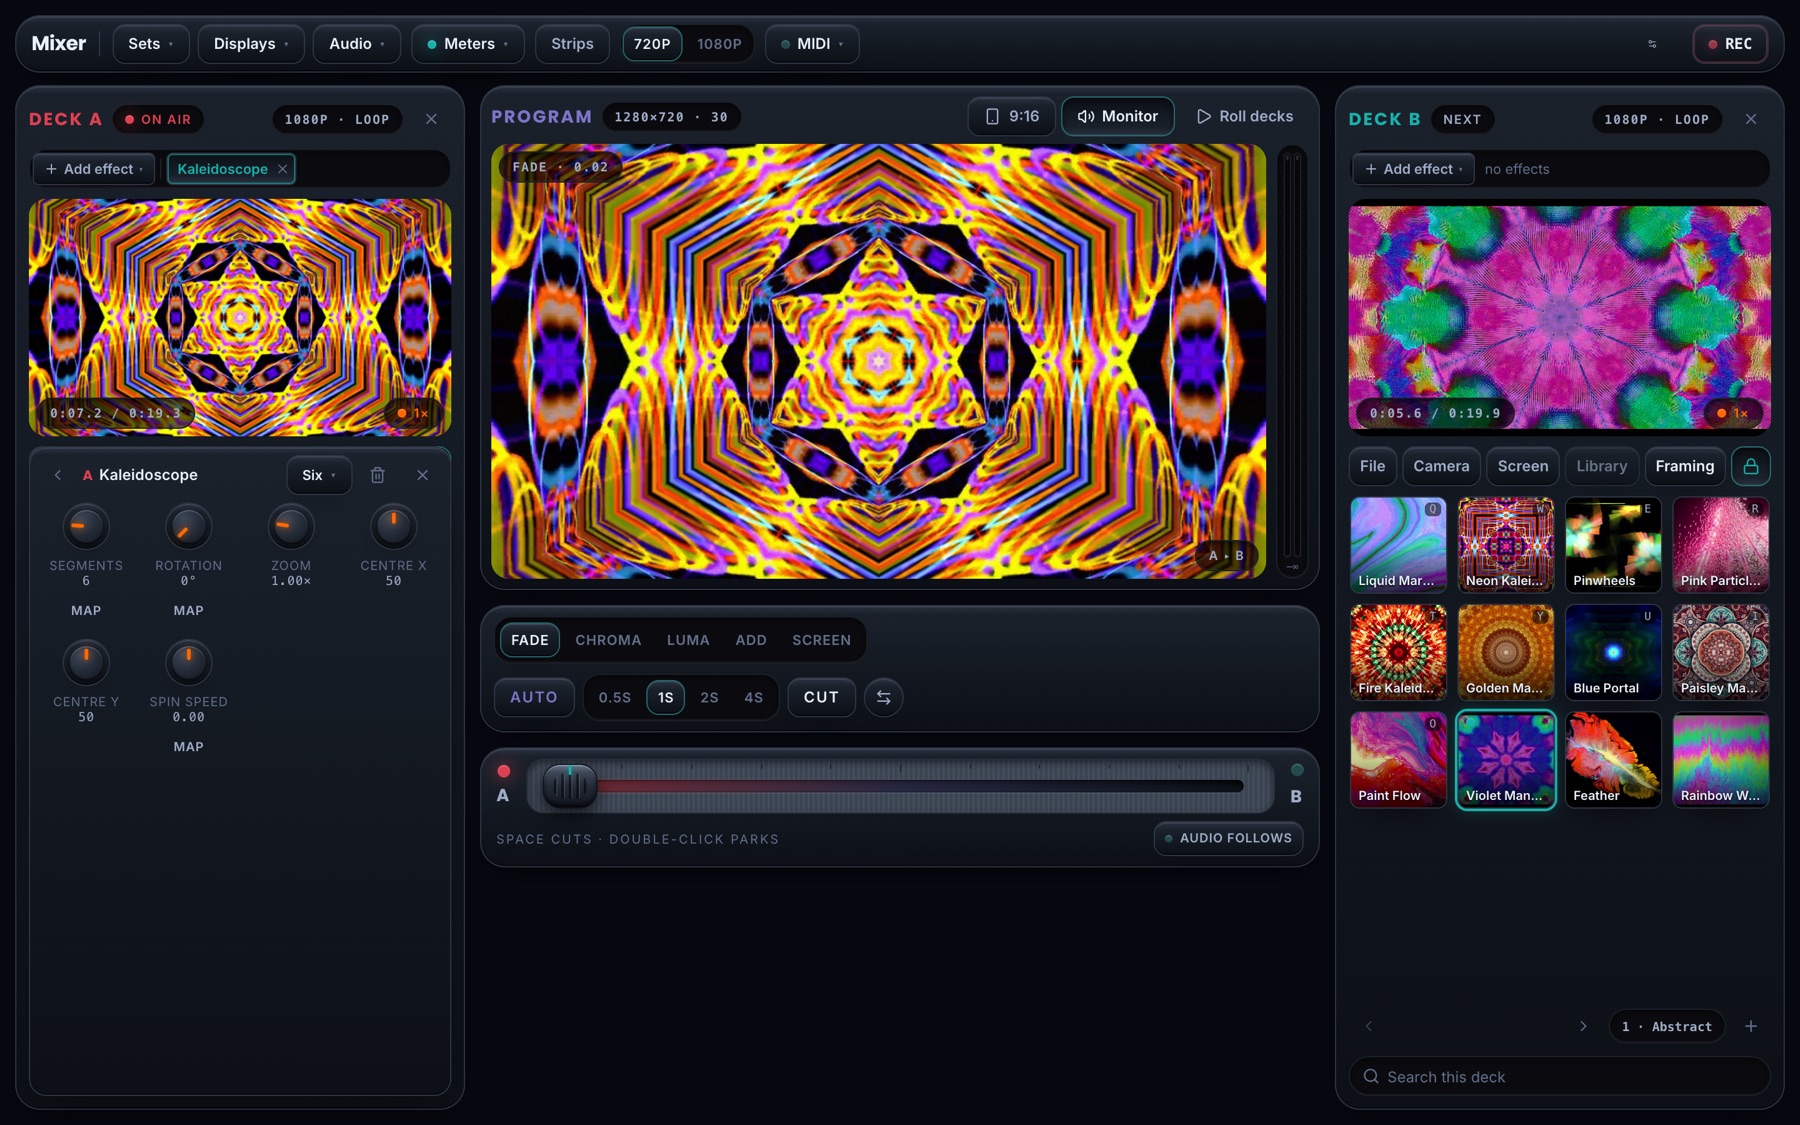The width and height of the screenshot is (1800, 1125).
Task: Select the Rainbow W... thumbnail
Action: click(x=1720, y=760)
